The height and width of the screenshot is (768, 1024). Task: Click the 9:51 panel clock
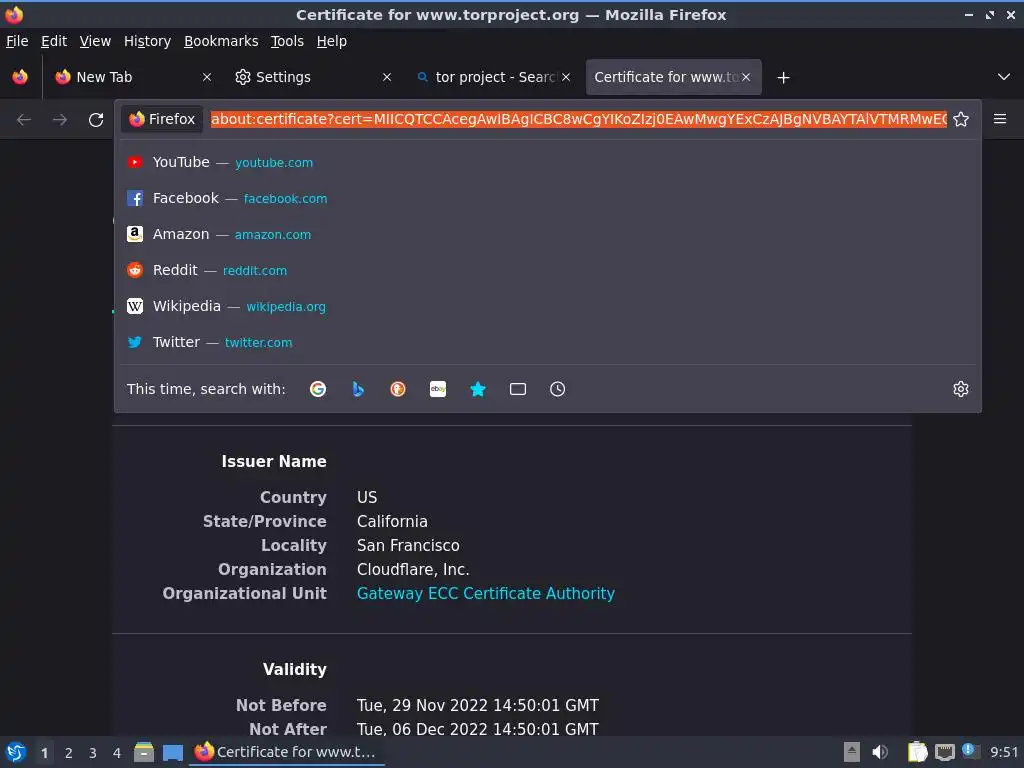point(1004,752)
